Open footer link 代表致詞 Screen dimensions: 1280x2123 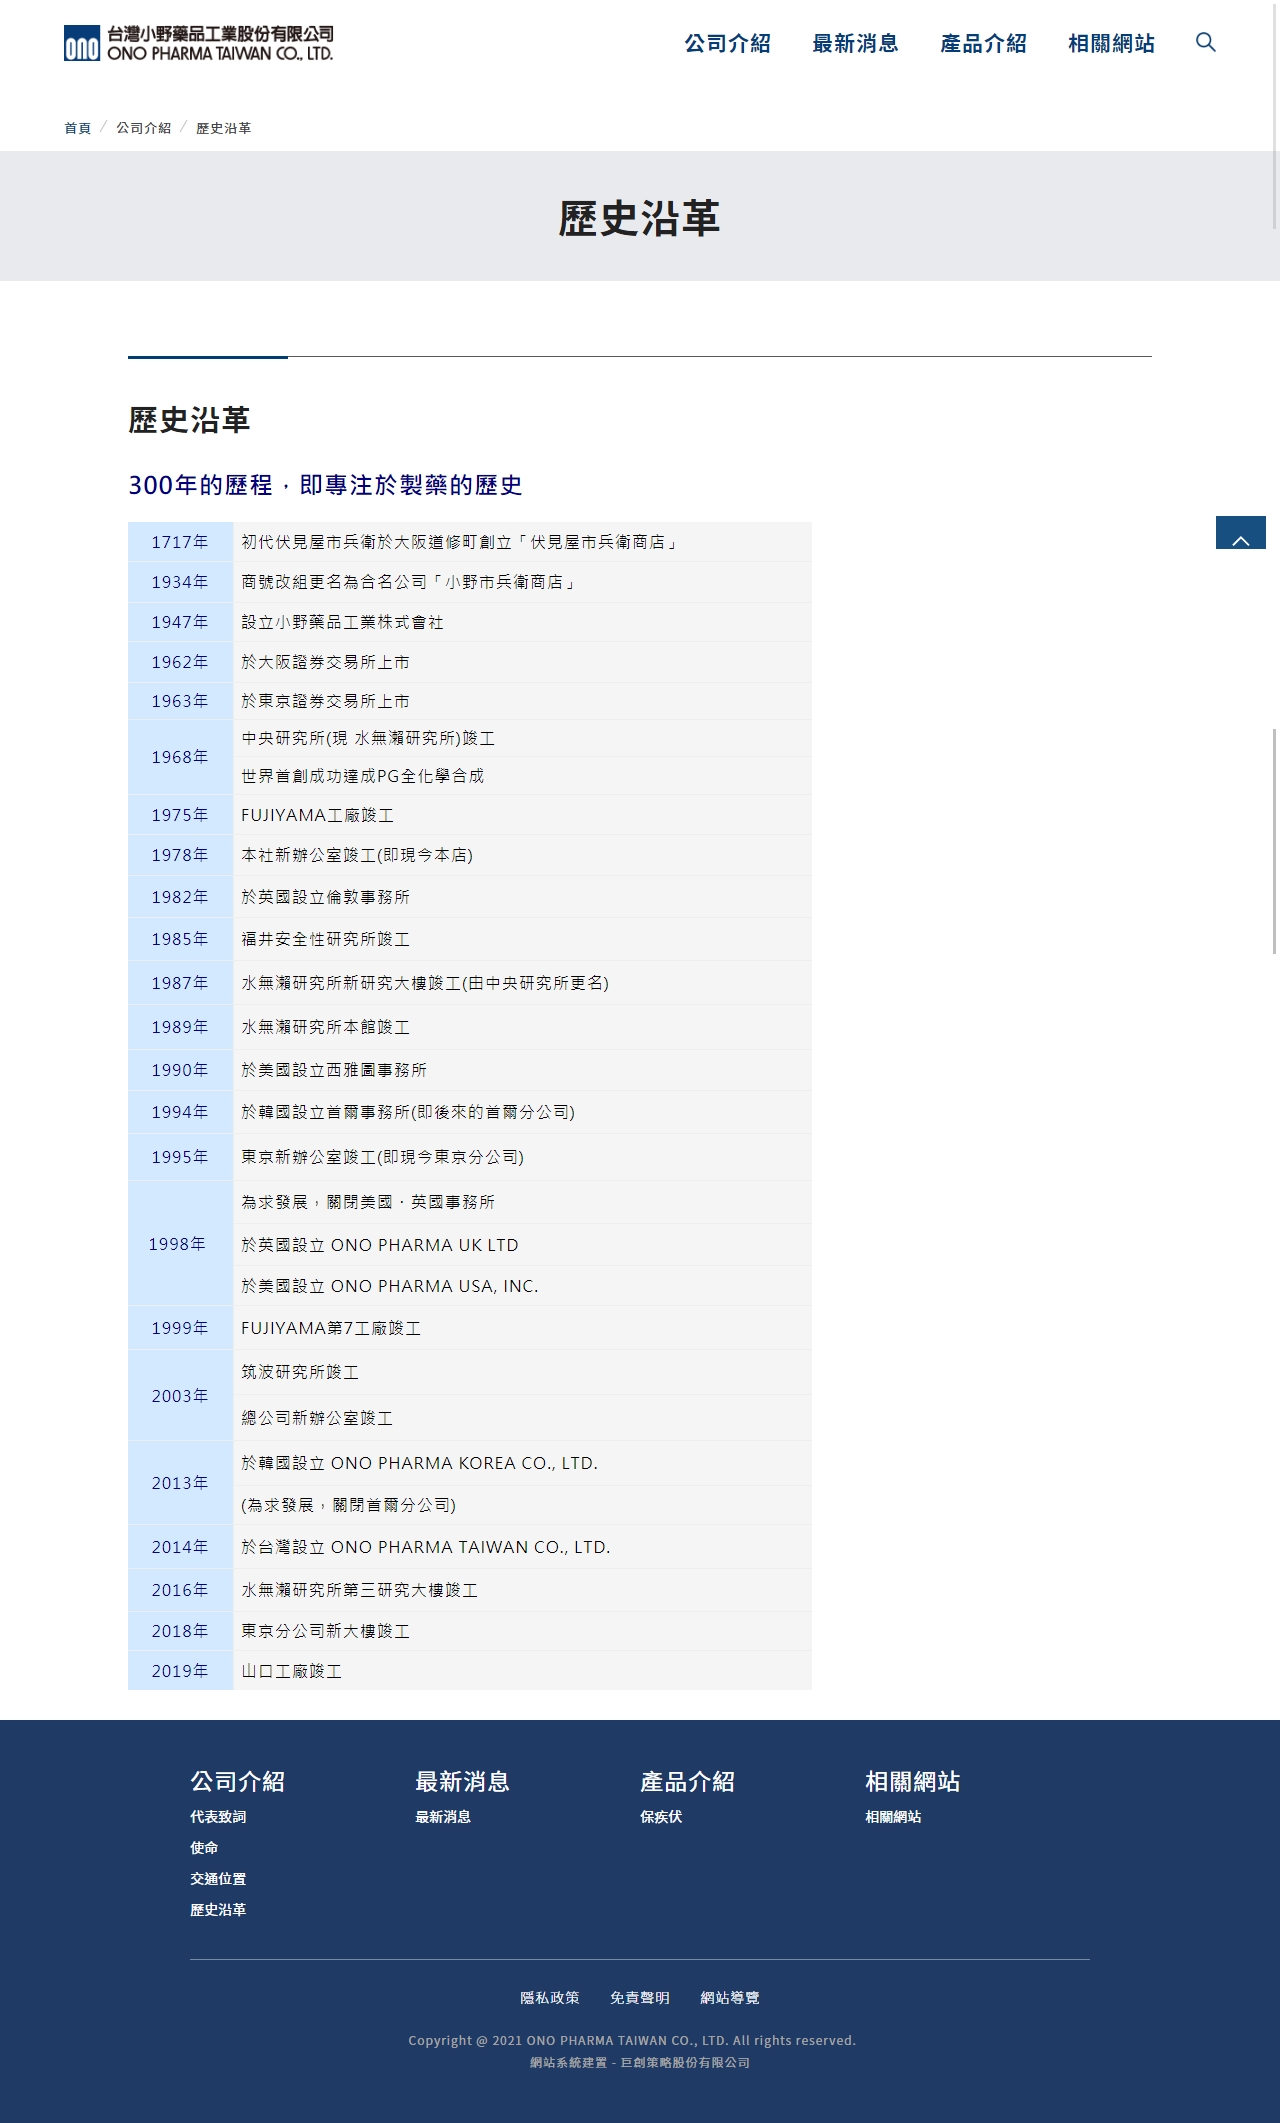pos(218,1817)
